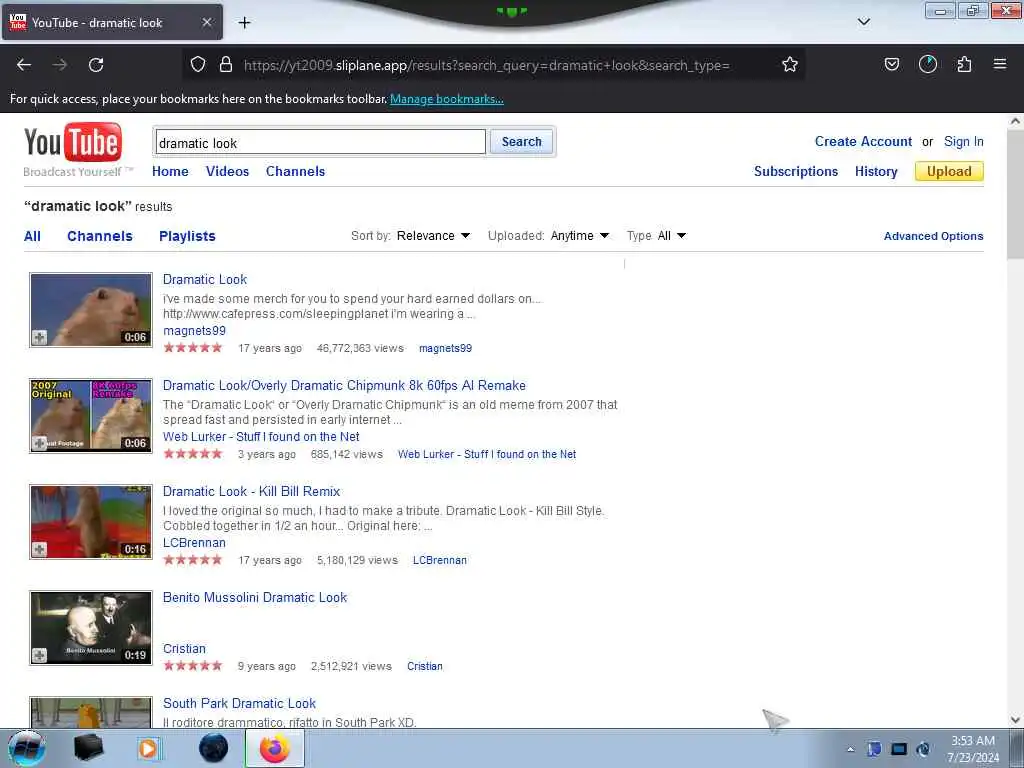Open the Type All dropdown

pos(671,236)
